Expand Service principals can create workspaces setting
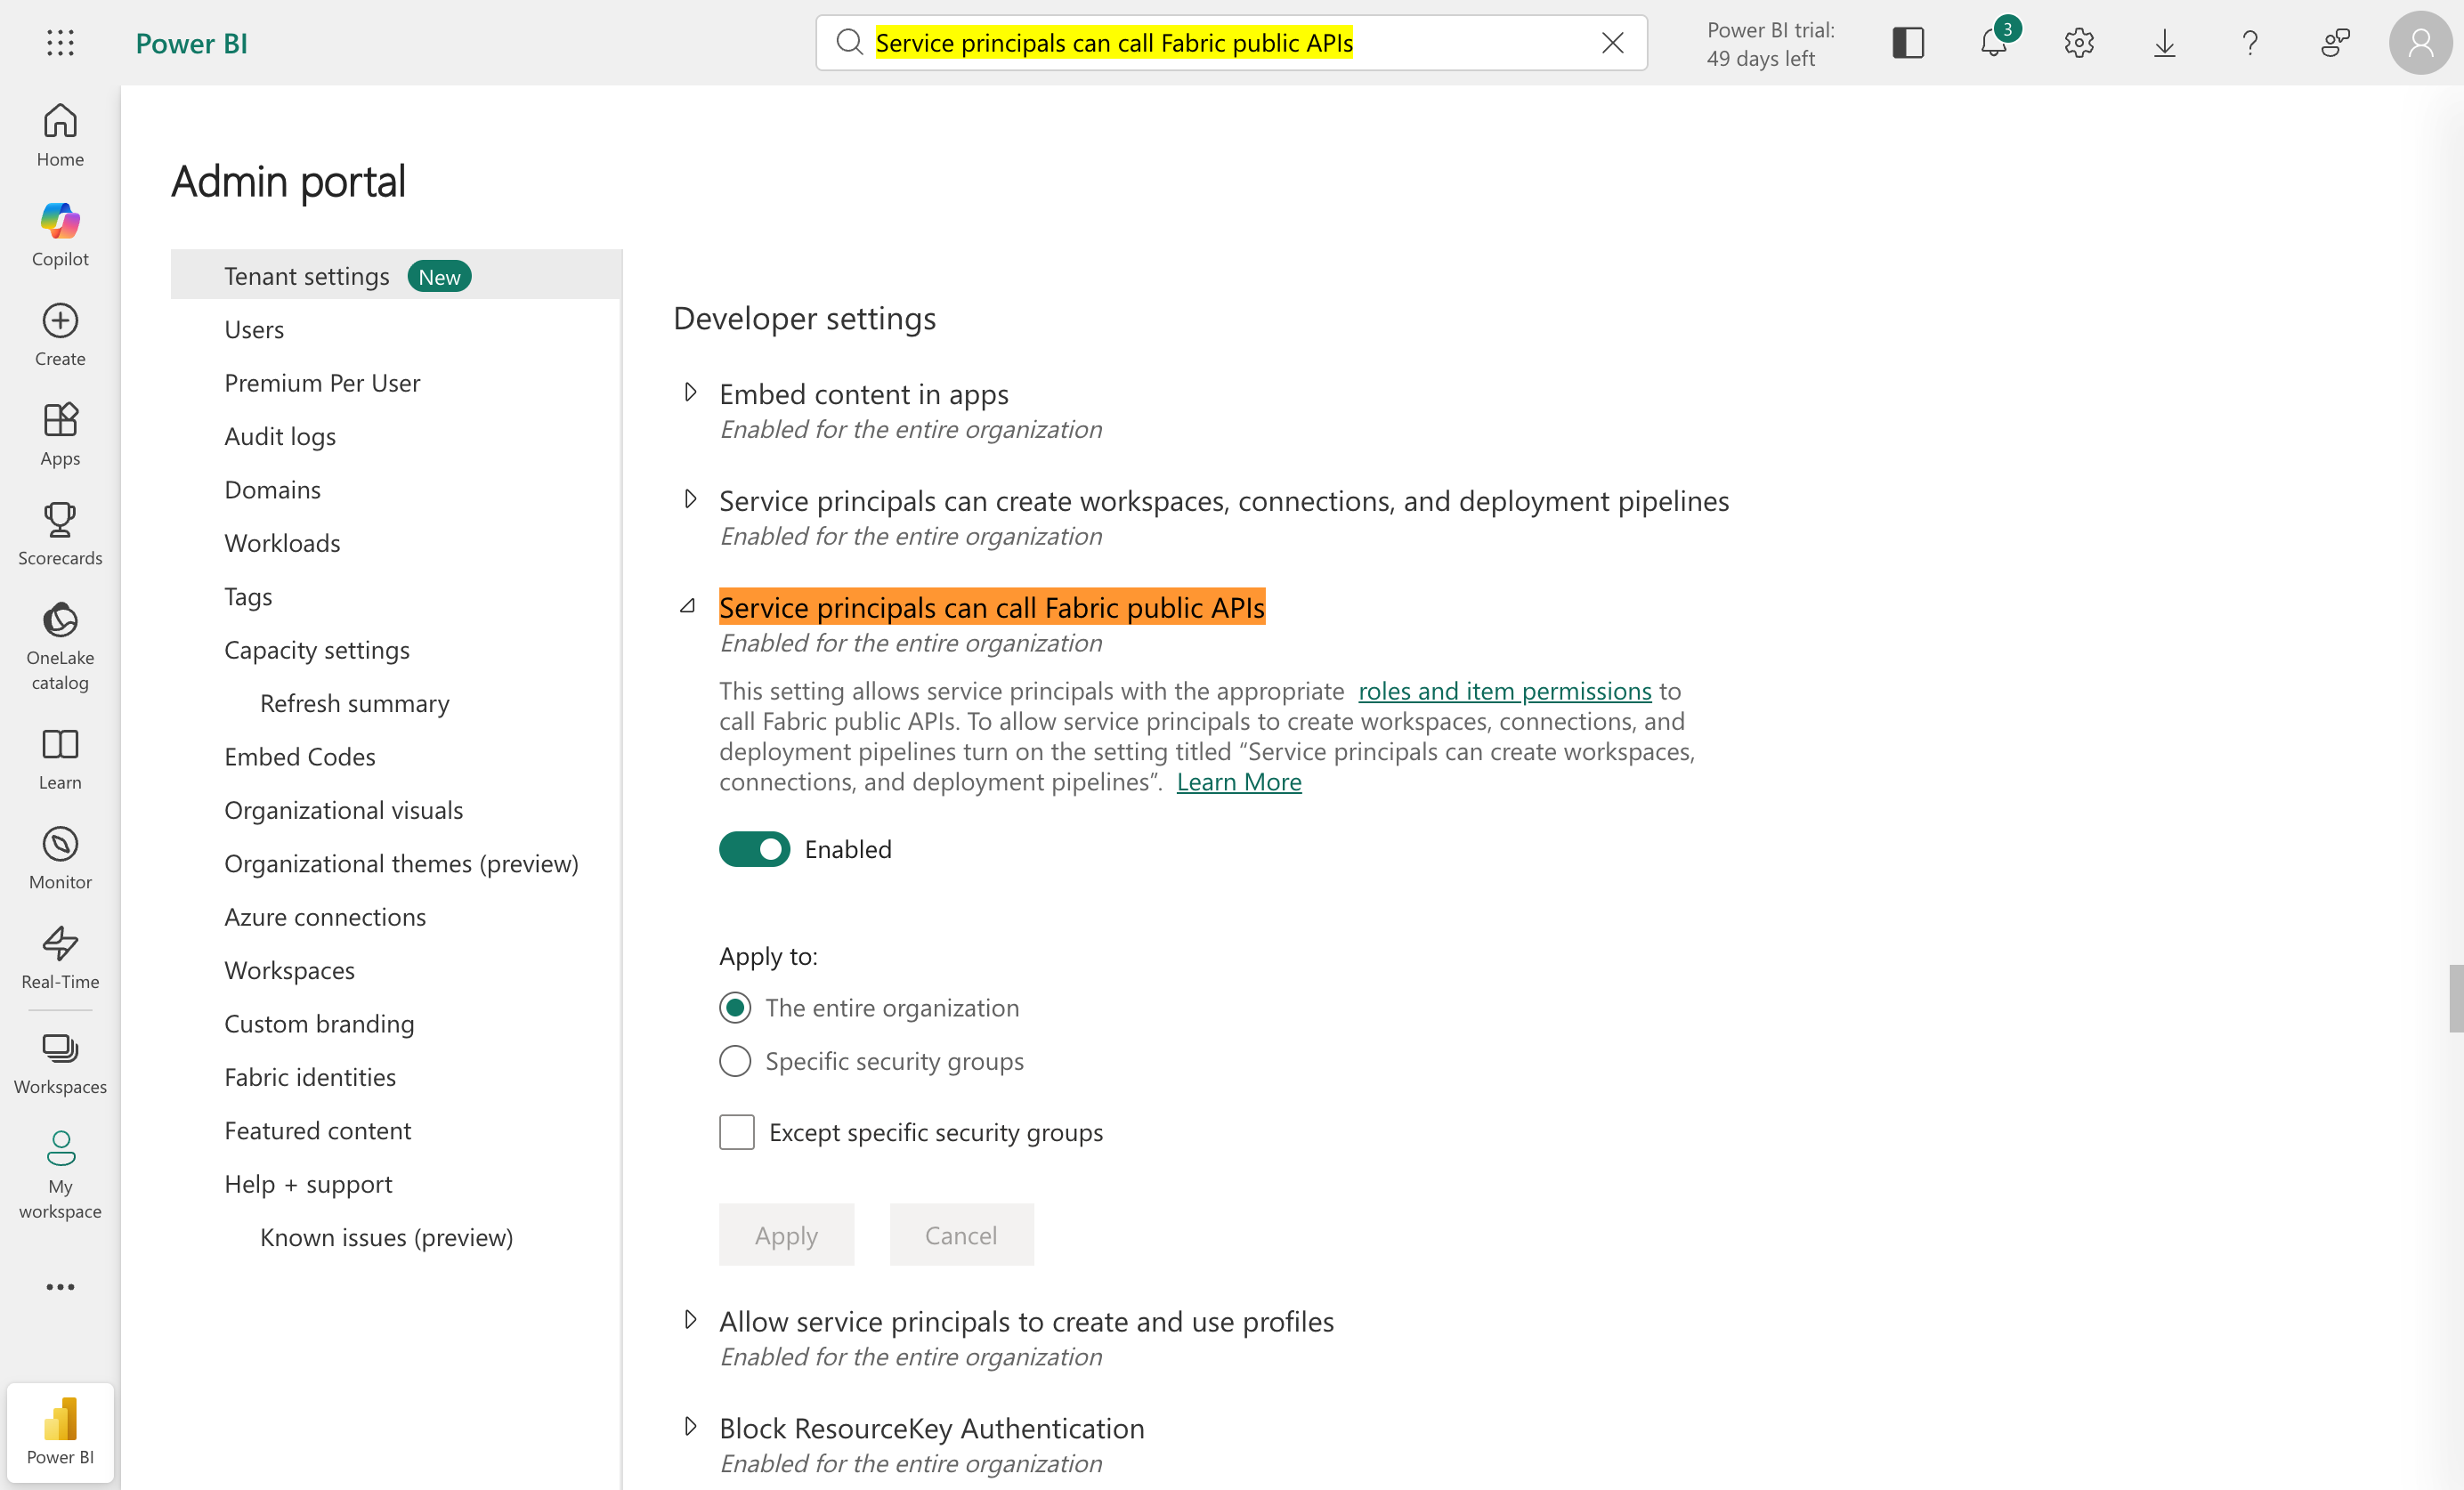Screen dimensions: 2464x1490 [x=690, y=499]
